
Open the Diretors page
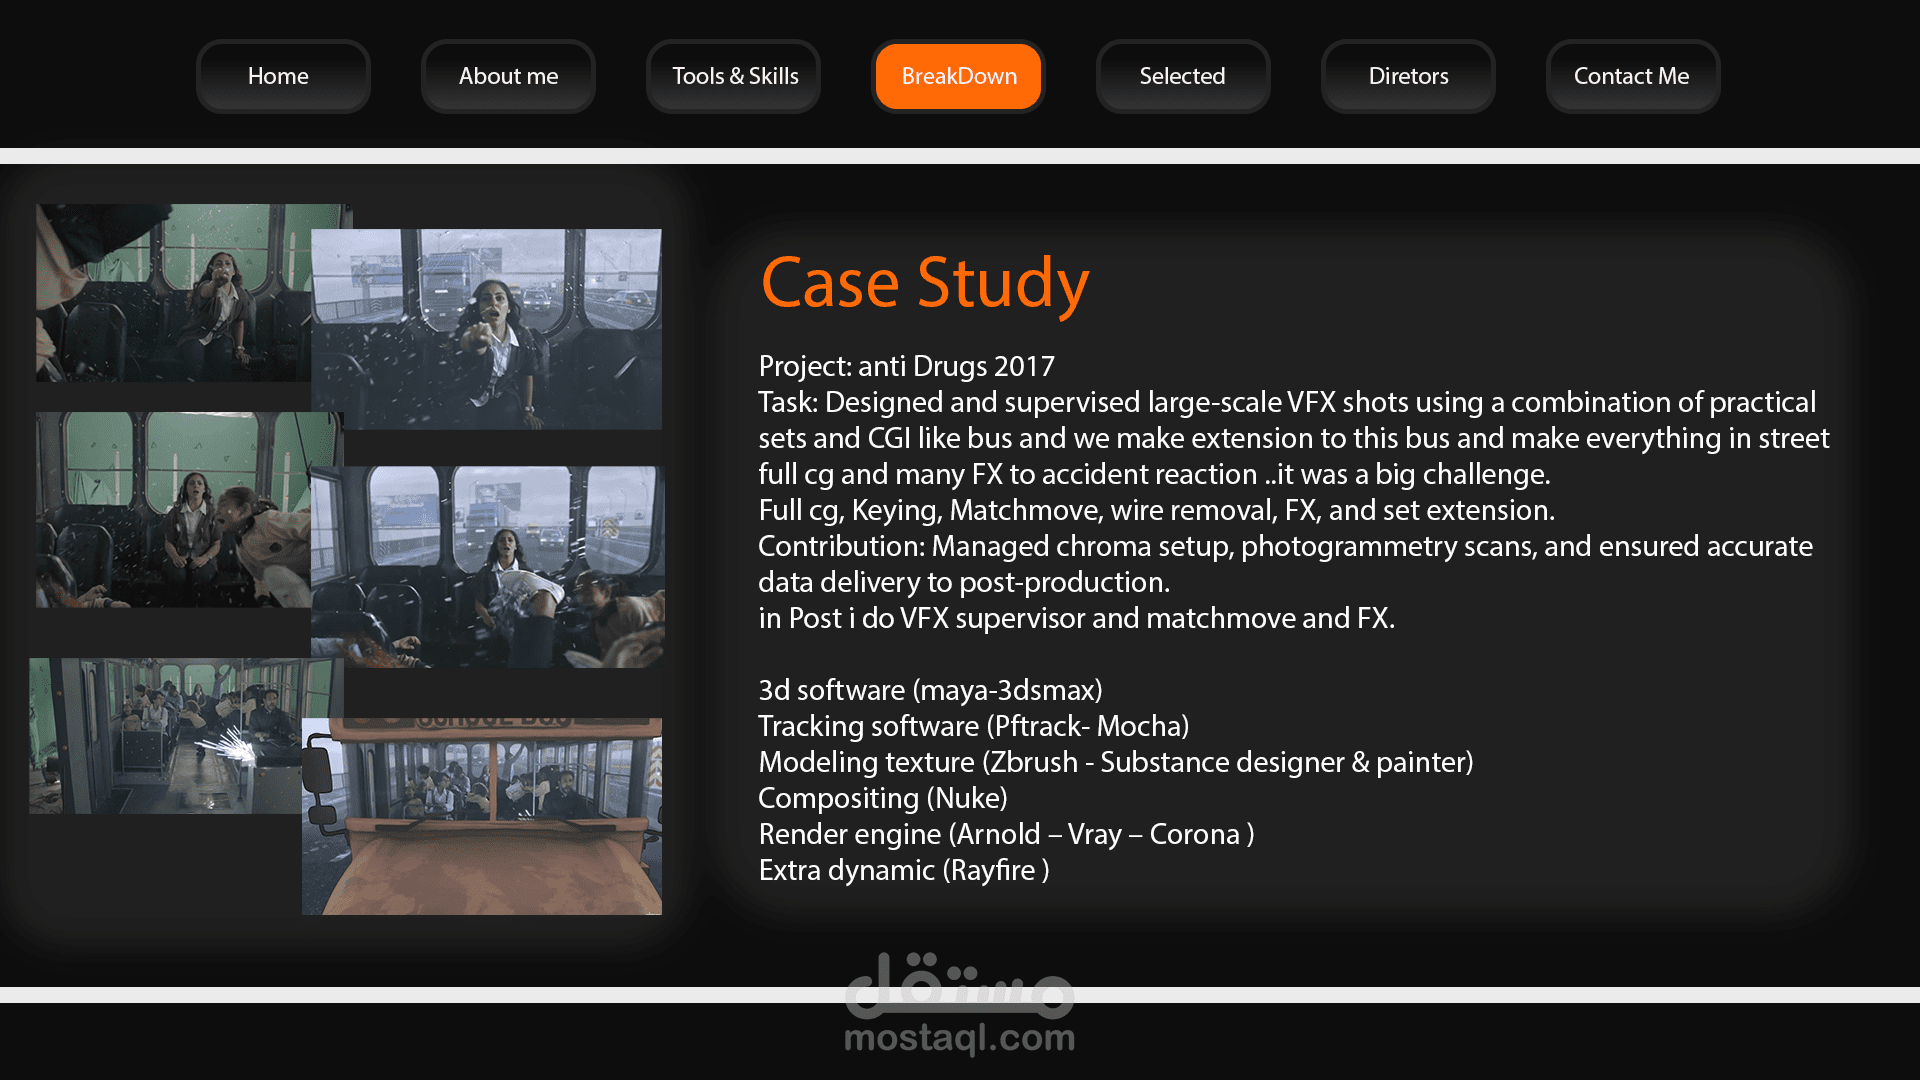[1407, 76]
